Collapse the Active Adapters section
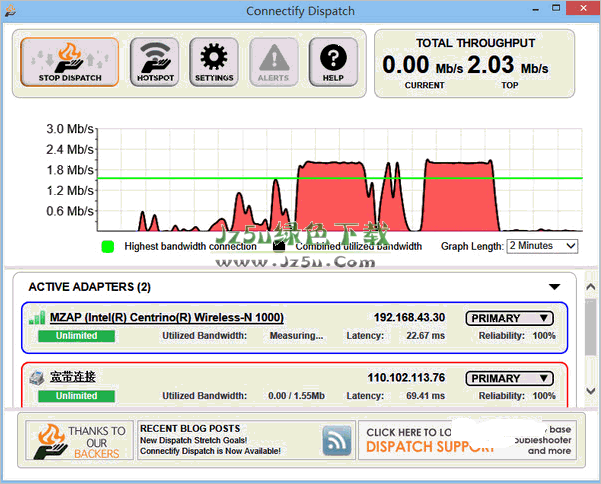601x484 pixels. tap(554, 287)
